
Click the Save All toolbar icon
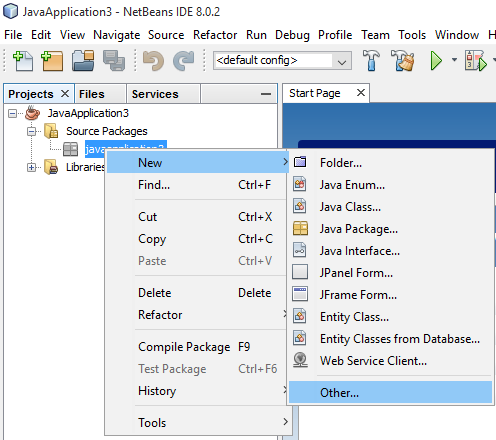click(114, 60)
